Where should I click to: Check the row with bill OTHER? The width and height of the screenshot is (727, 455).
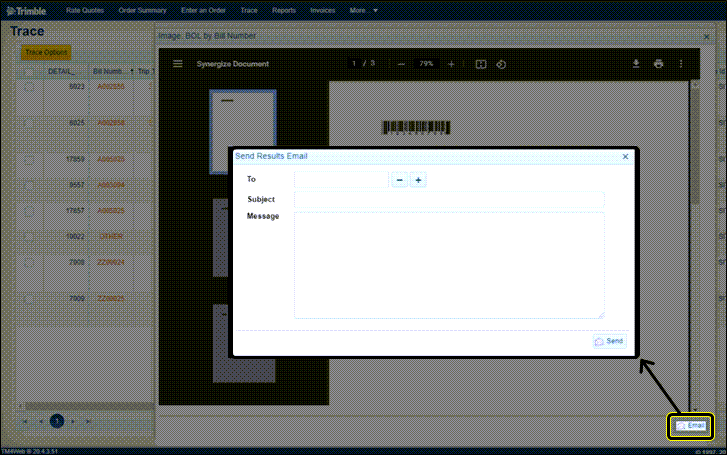click(29, 237)
